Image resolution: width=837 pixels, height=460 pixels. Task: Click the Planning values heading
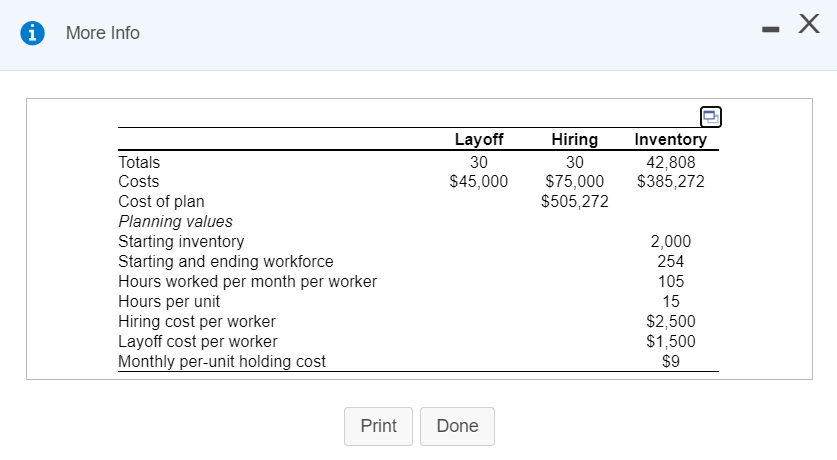tap(176, 221)
